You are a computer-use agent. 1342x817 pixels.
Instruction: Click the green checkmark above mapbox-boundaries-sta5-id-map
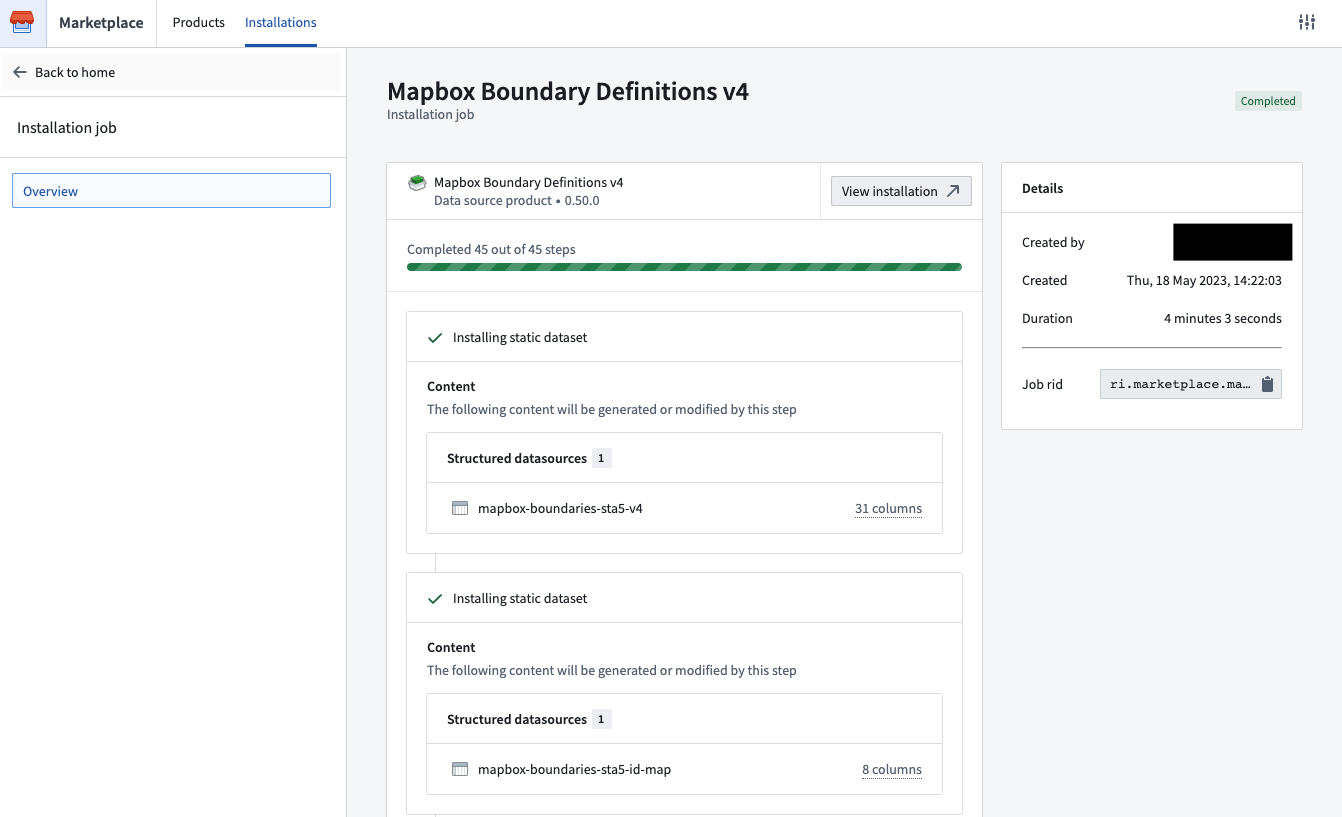pyautogui.click(x=435, y=599)
